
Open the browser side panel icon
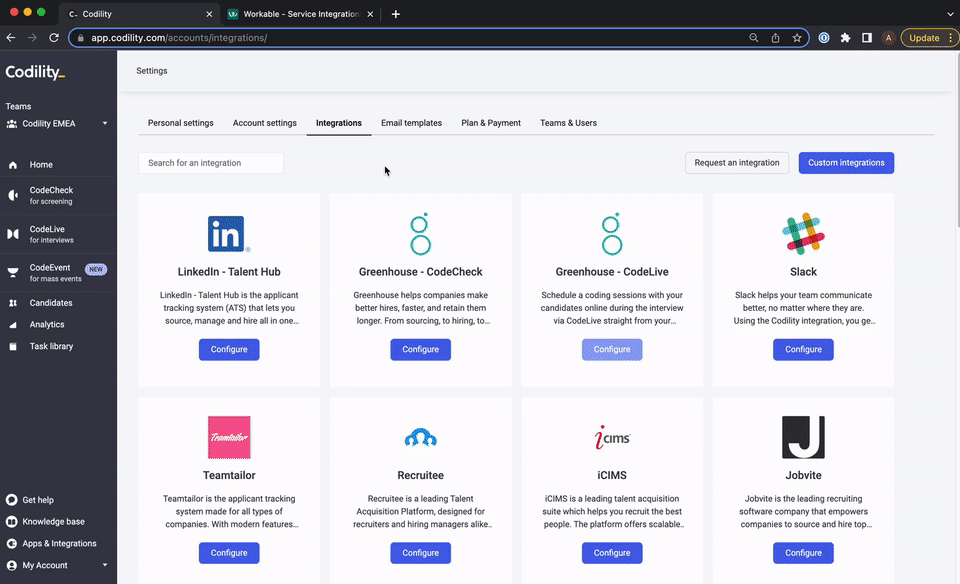[867, 38]
